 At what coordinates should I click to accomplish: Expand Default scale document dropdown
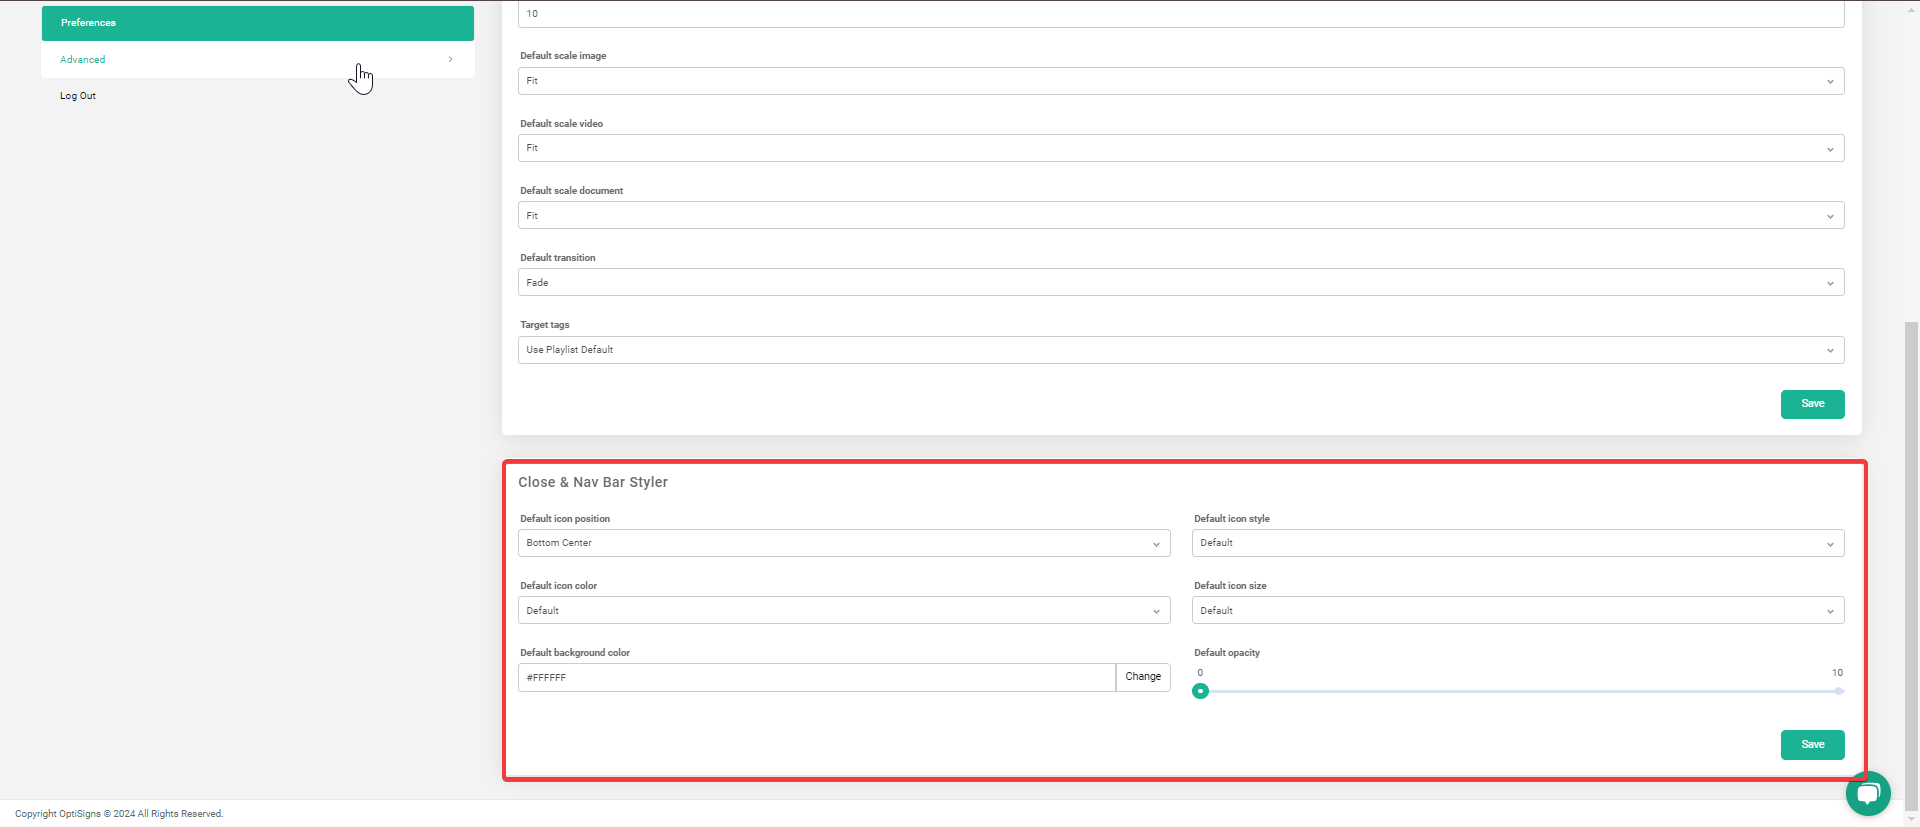pyautogui.click(x=1181, y=215)
